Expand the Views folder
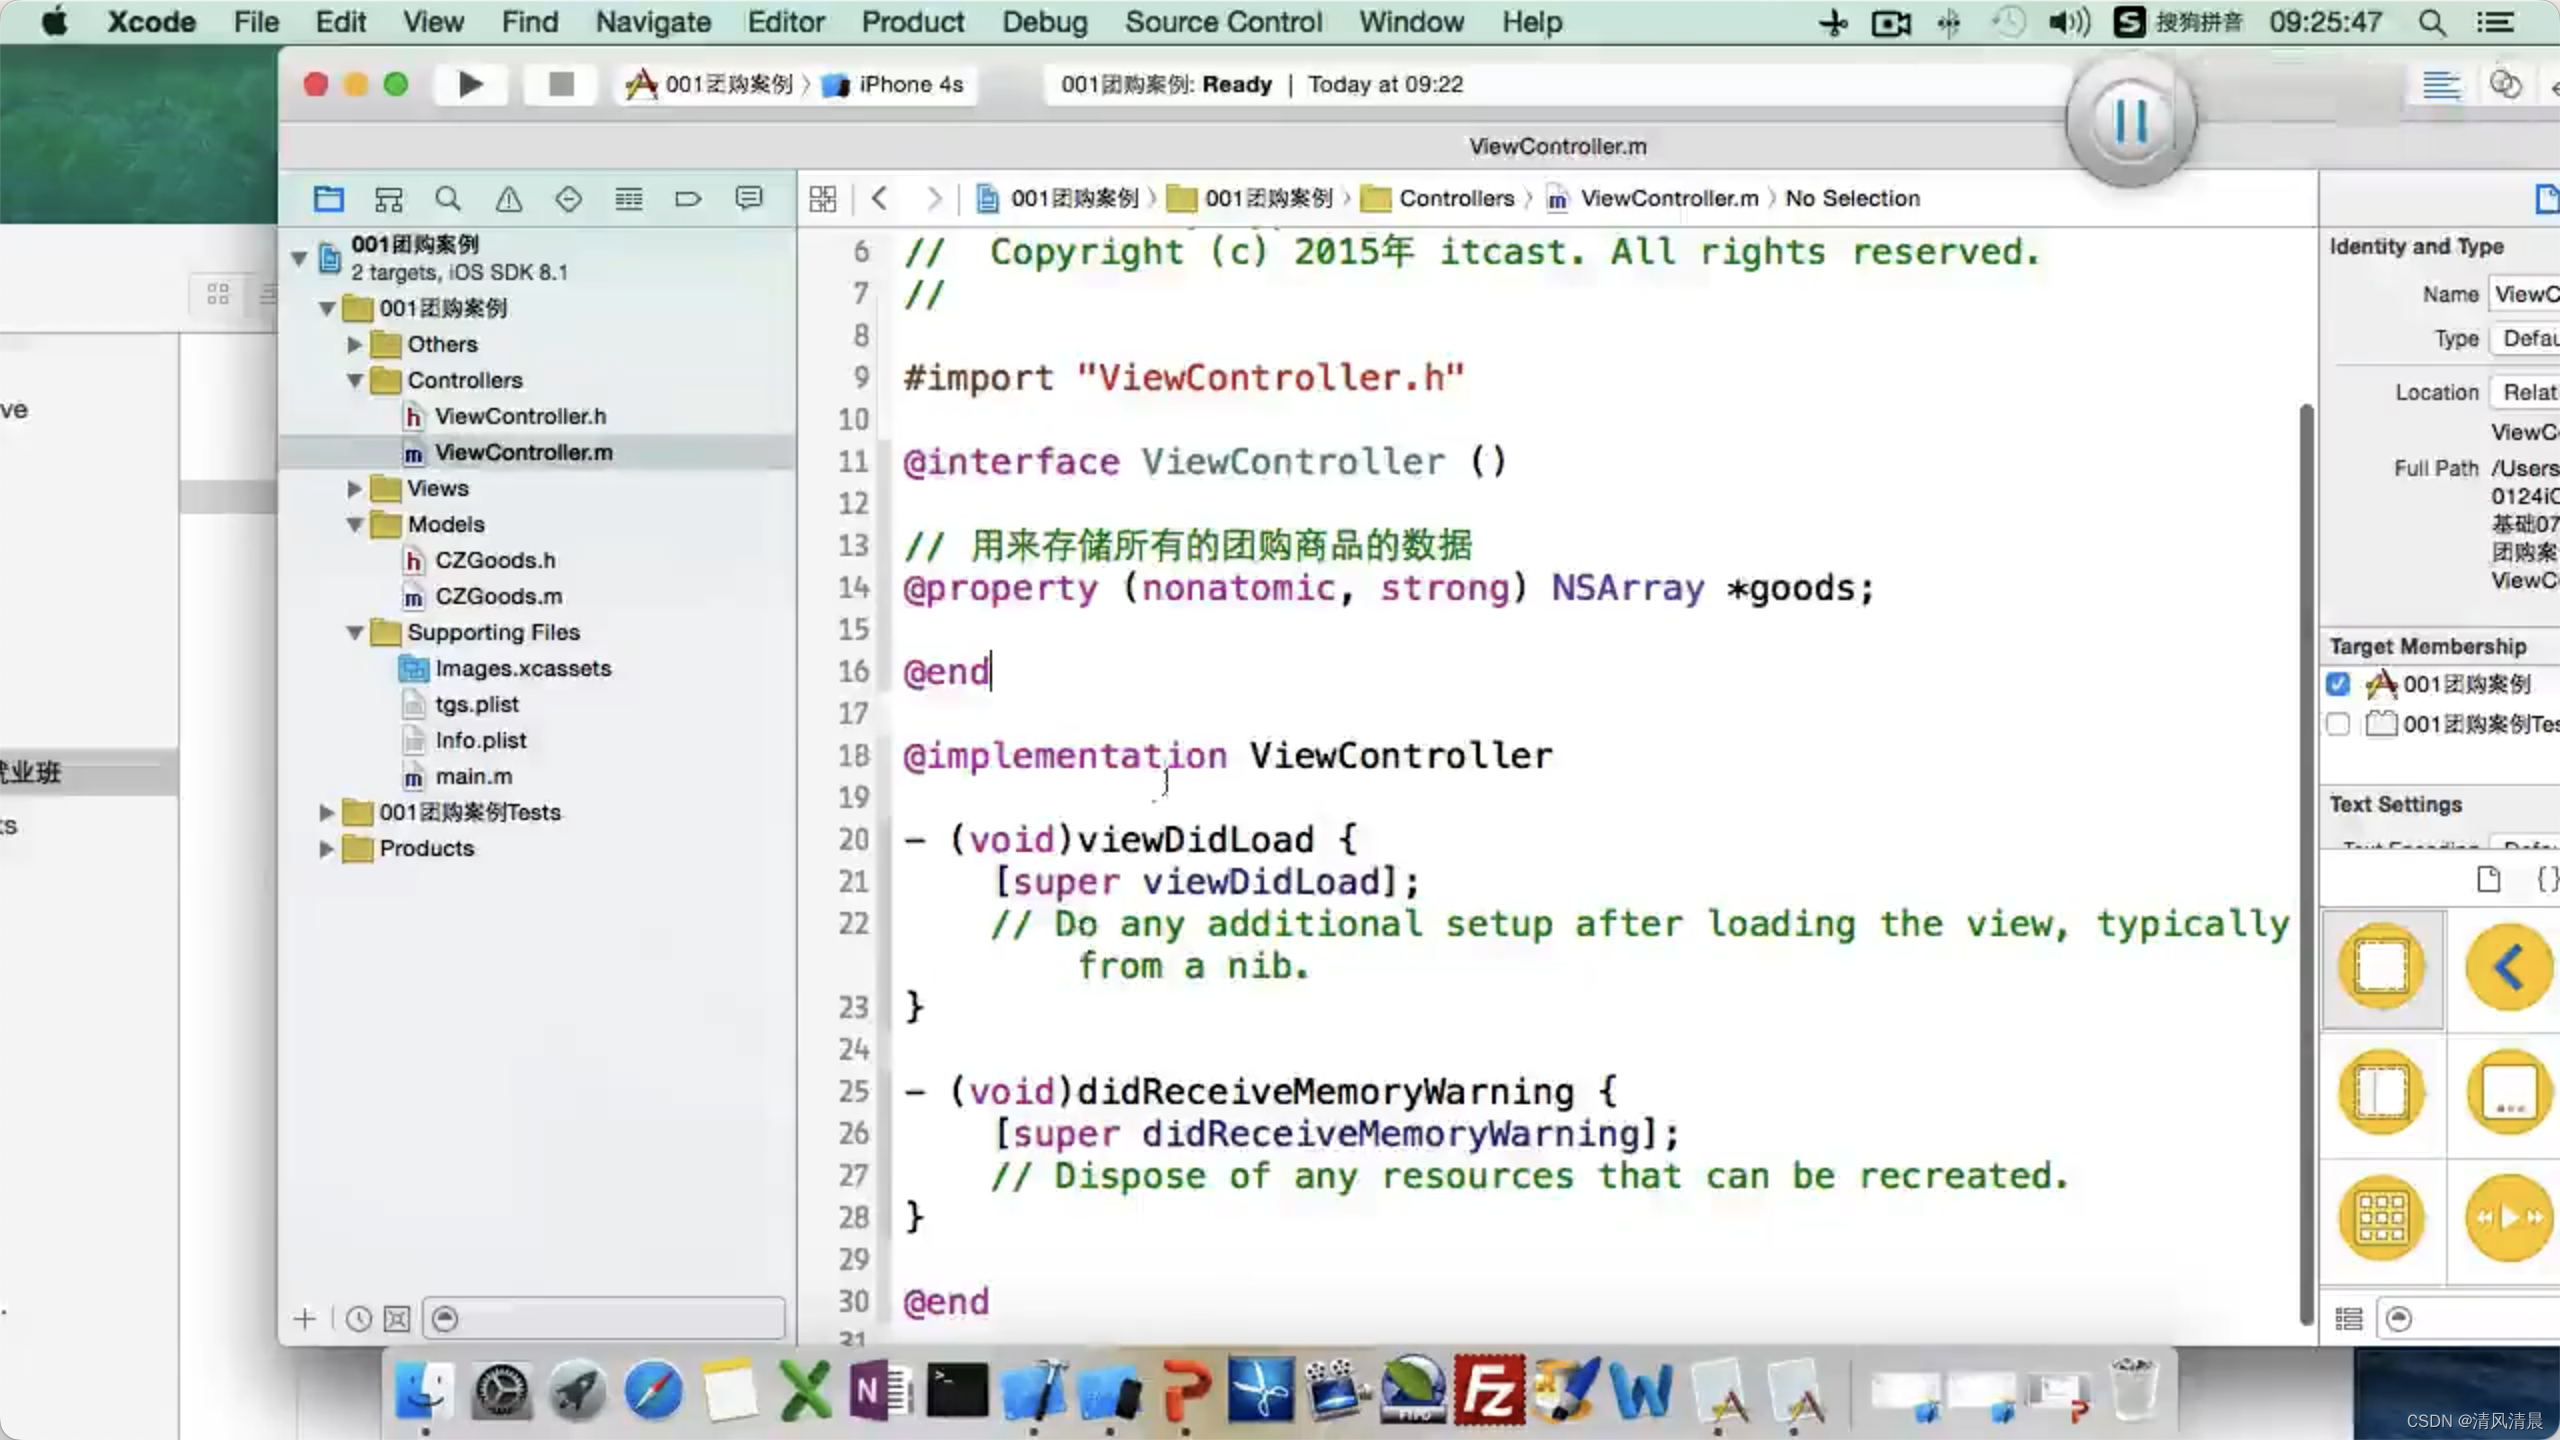The height and width of the screenshot is (1440, 2560). (x=354, y=489)
